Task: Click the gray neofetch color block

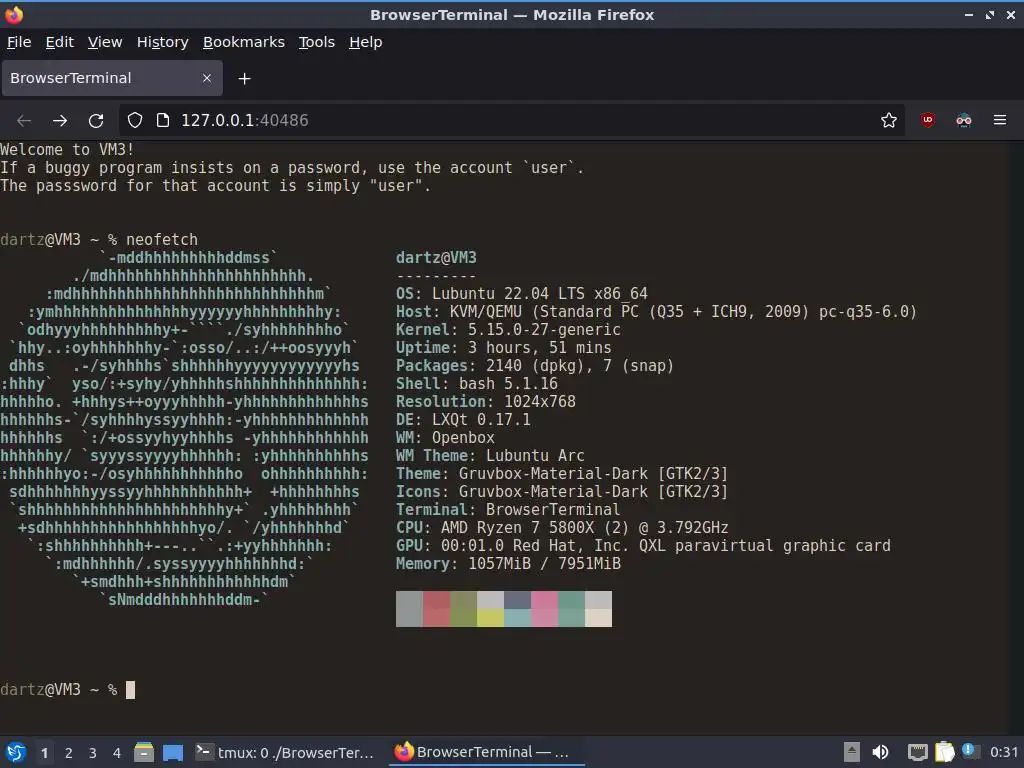Action: tap(409, 609)
